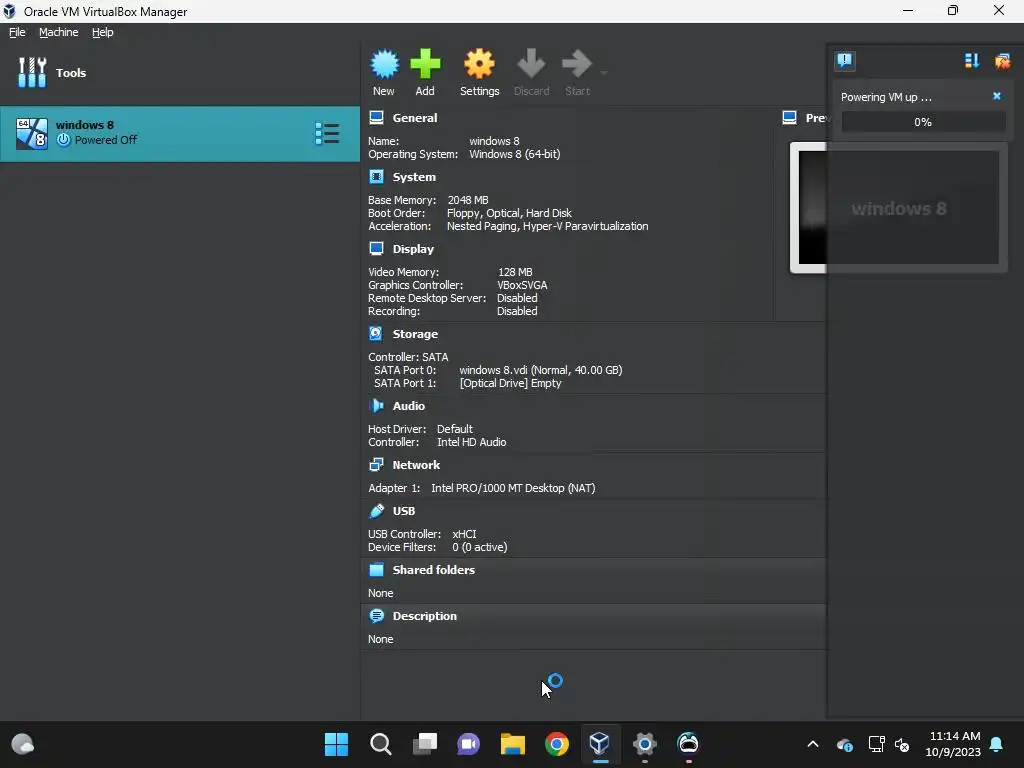The height and width of the screenshot is (768, 1024).
Task: Click windows 8.vdi storage entry
Action: [x=541, y=370]
